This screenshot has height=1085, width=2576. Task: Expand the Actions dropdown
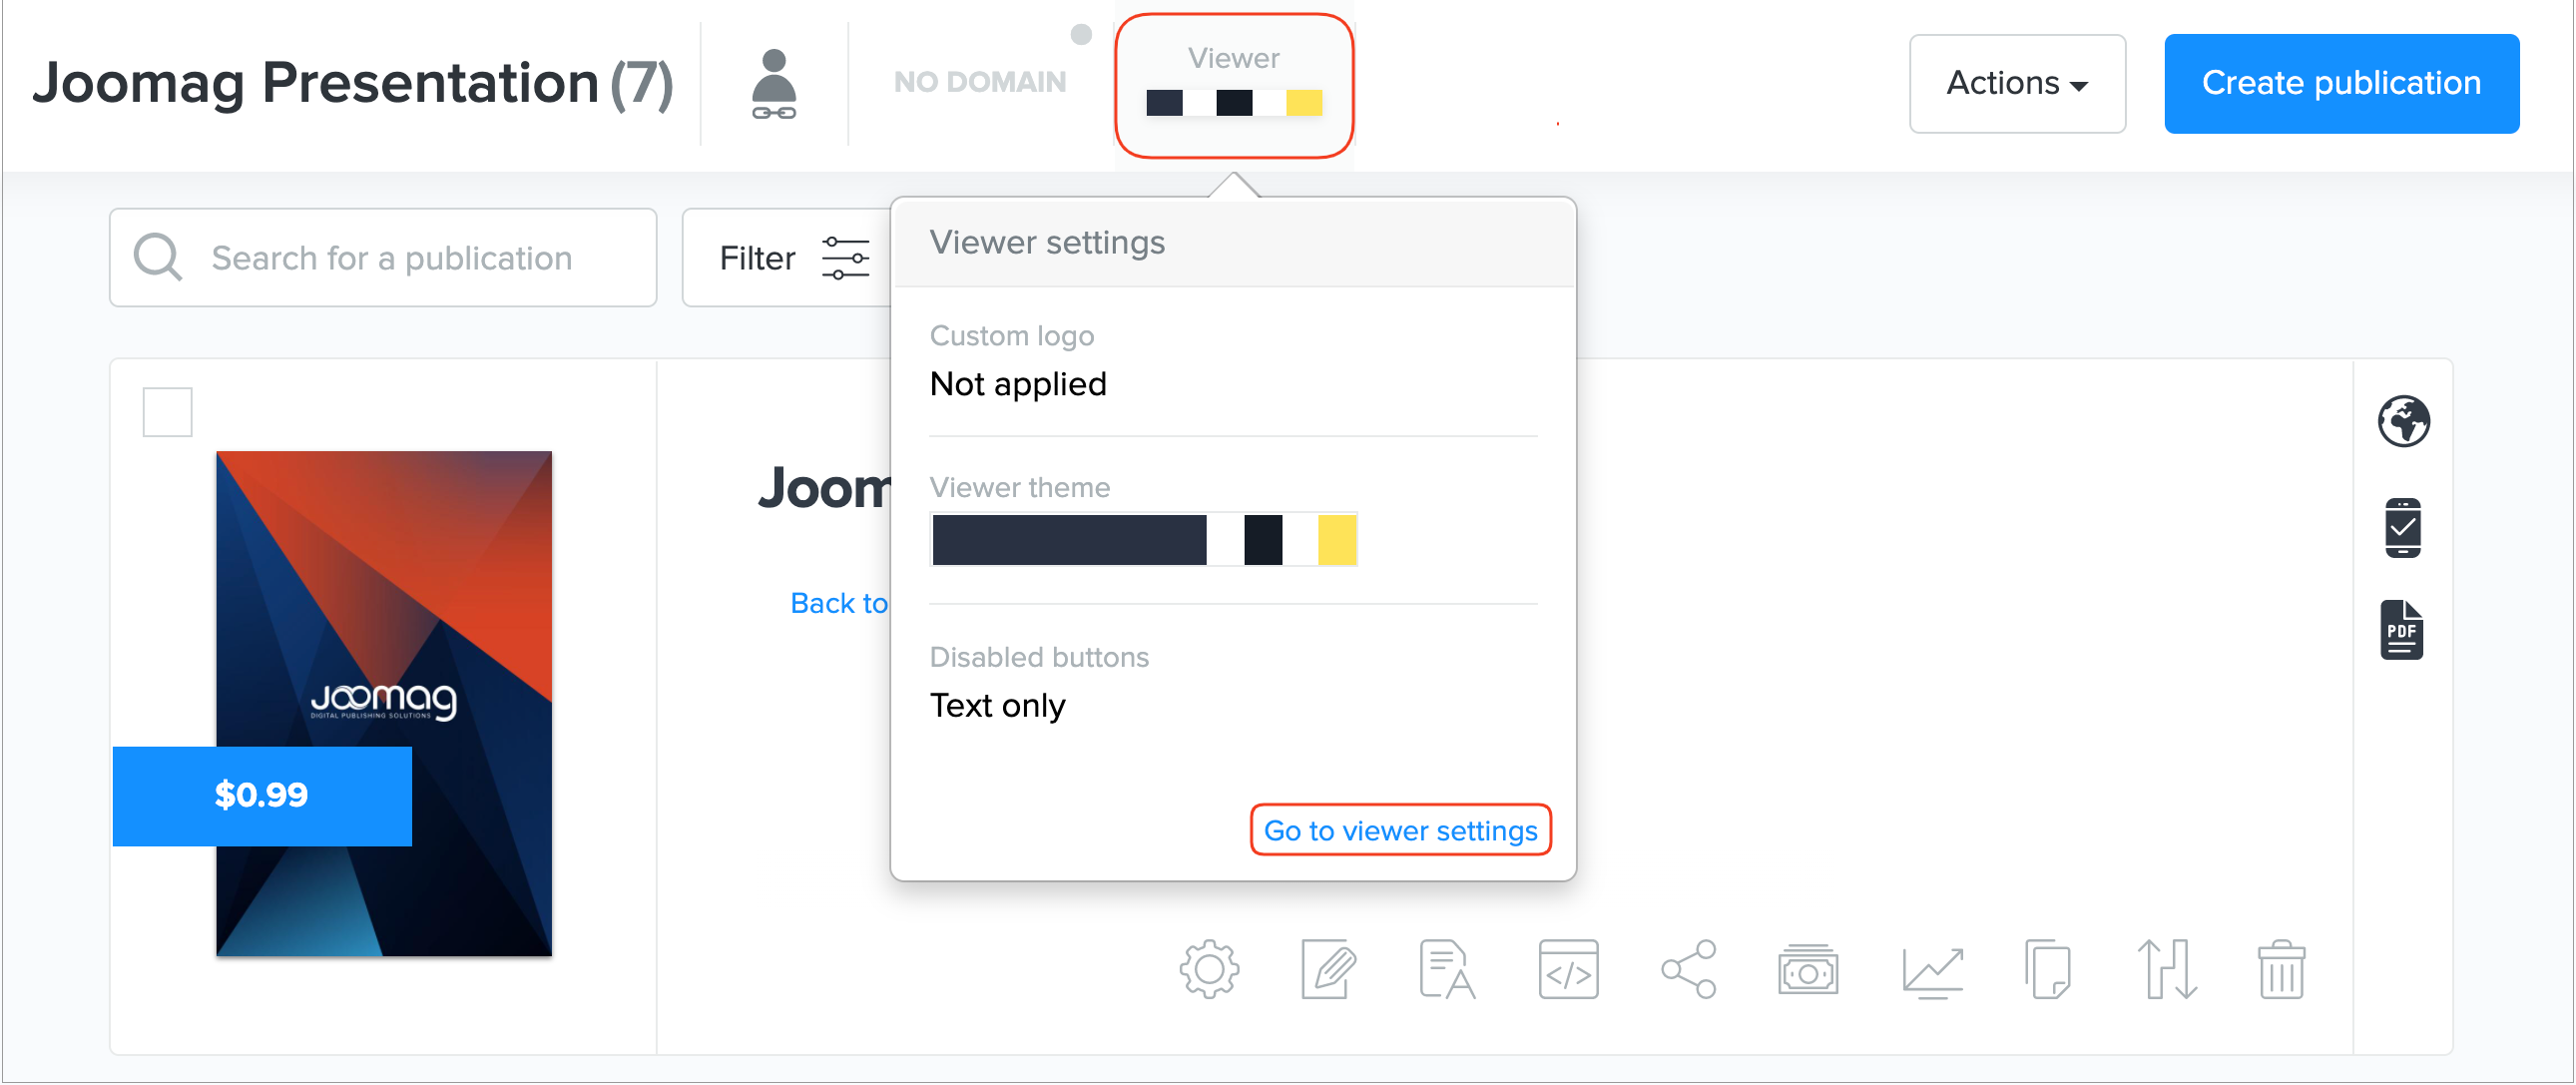click(x=2016, y=83)
